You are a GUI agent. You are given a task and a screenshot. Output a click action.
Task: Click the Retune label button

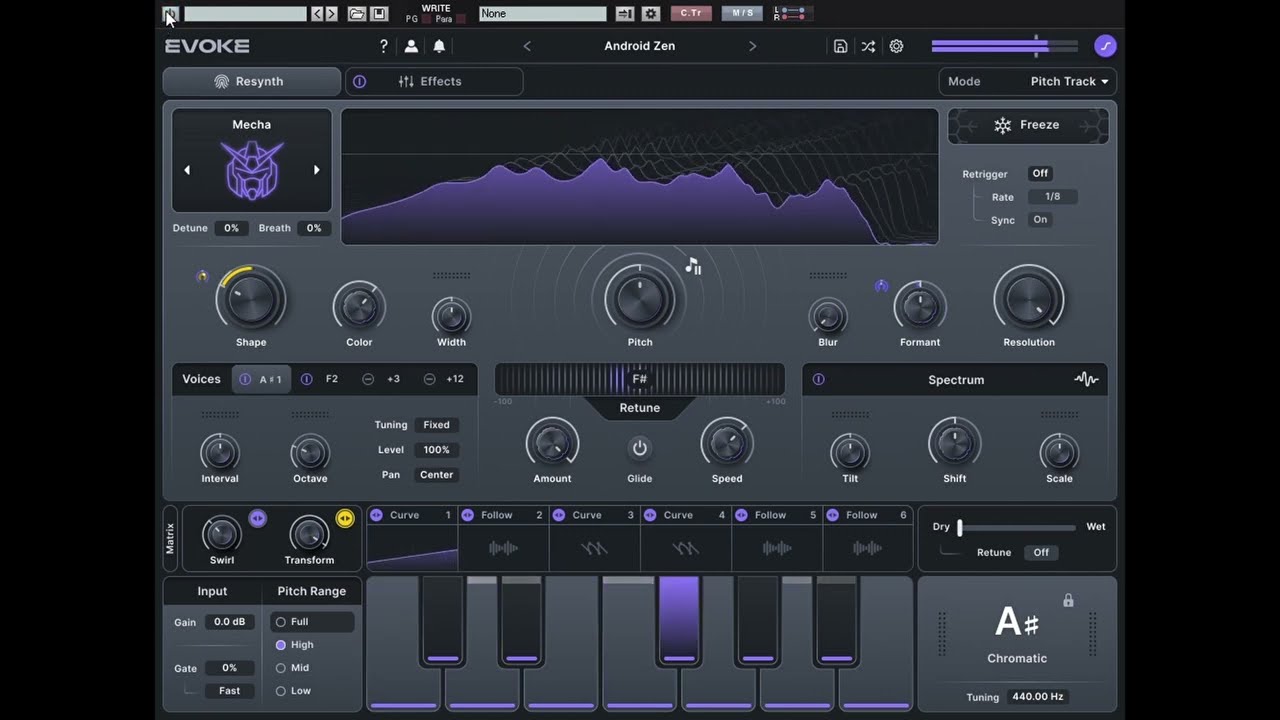(640, 408)
